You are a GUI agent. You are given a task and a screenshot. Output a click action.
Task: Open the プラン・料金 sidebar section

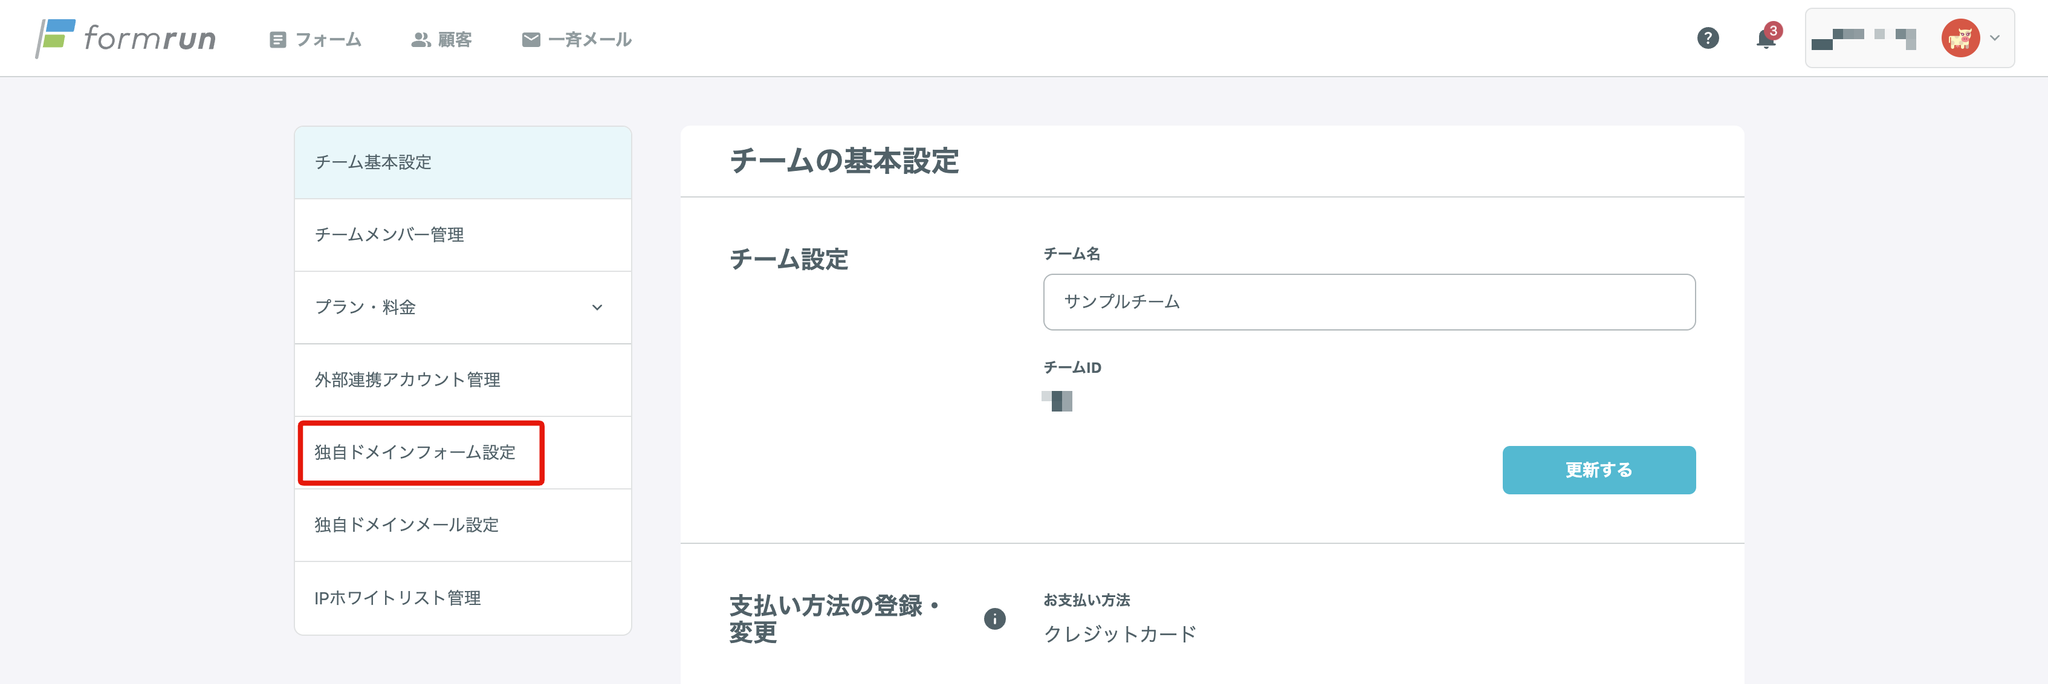[x=463, y=308]
